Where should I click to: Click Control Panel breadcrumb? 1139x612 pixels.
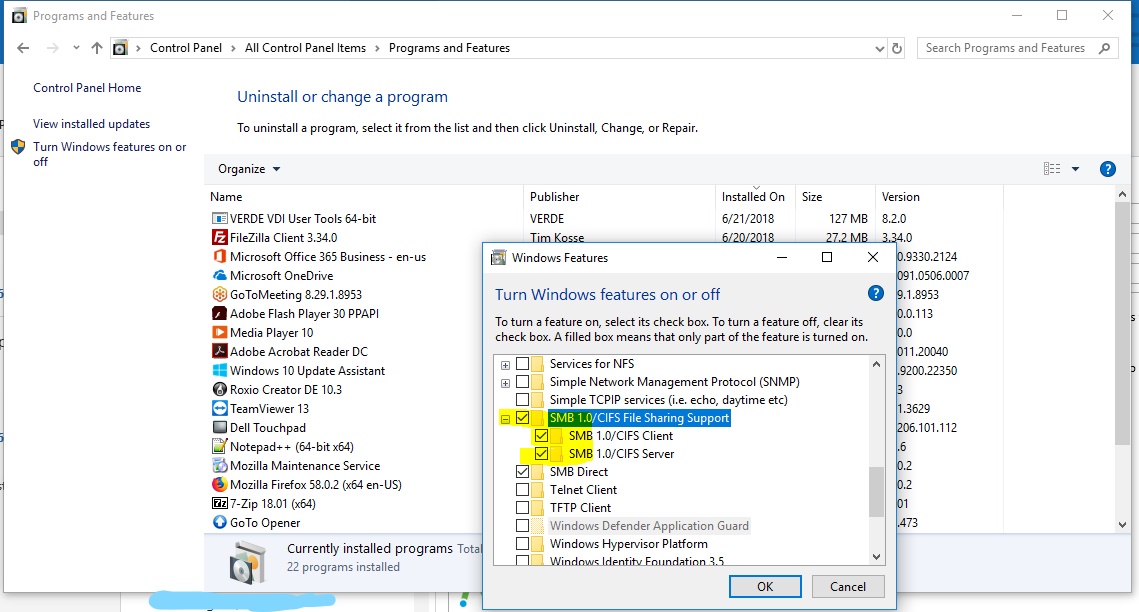[x=186, y=48]
